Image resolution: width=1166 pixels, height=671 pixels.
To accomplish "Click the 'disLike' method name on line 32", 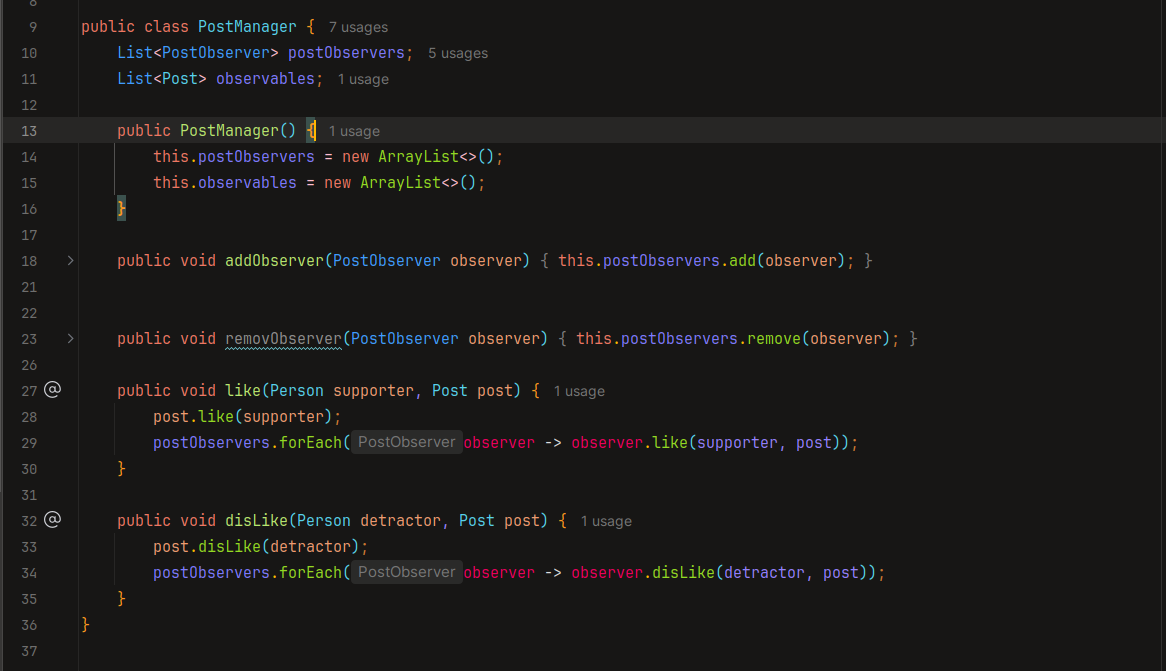I will coord(257,521).
